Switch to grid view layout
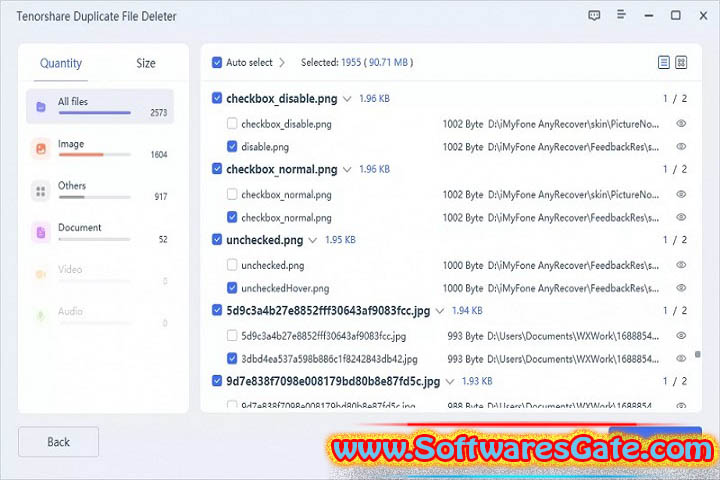720x480 pixels. tap(681, 62)
